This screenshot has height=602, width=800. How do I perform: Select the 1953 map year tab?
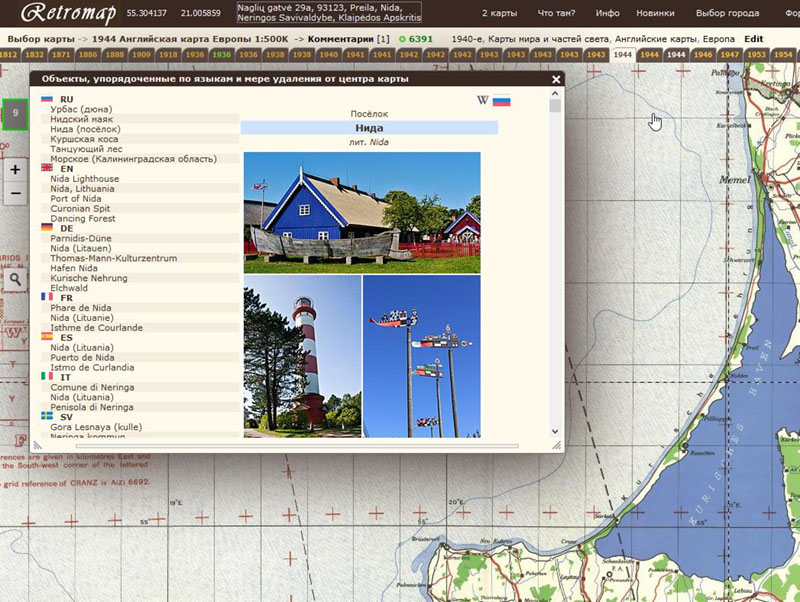[x=758, y=54]
